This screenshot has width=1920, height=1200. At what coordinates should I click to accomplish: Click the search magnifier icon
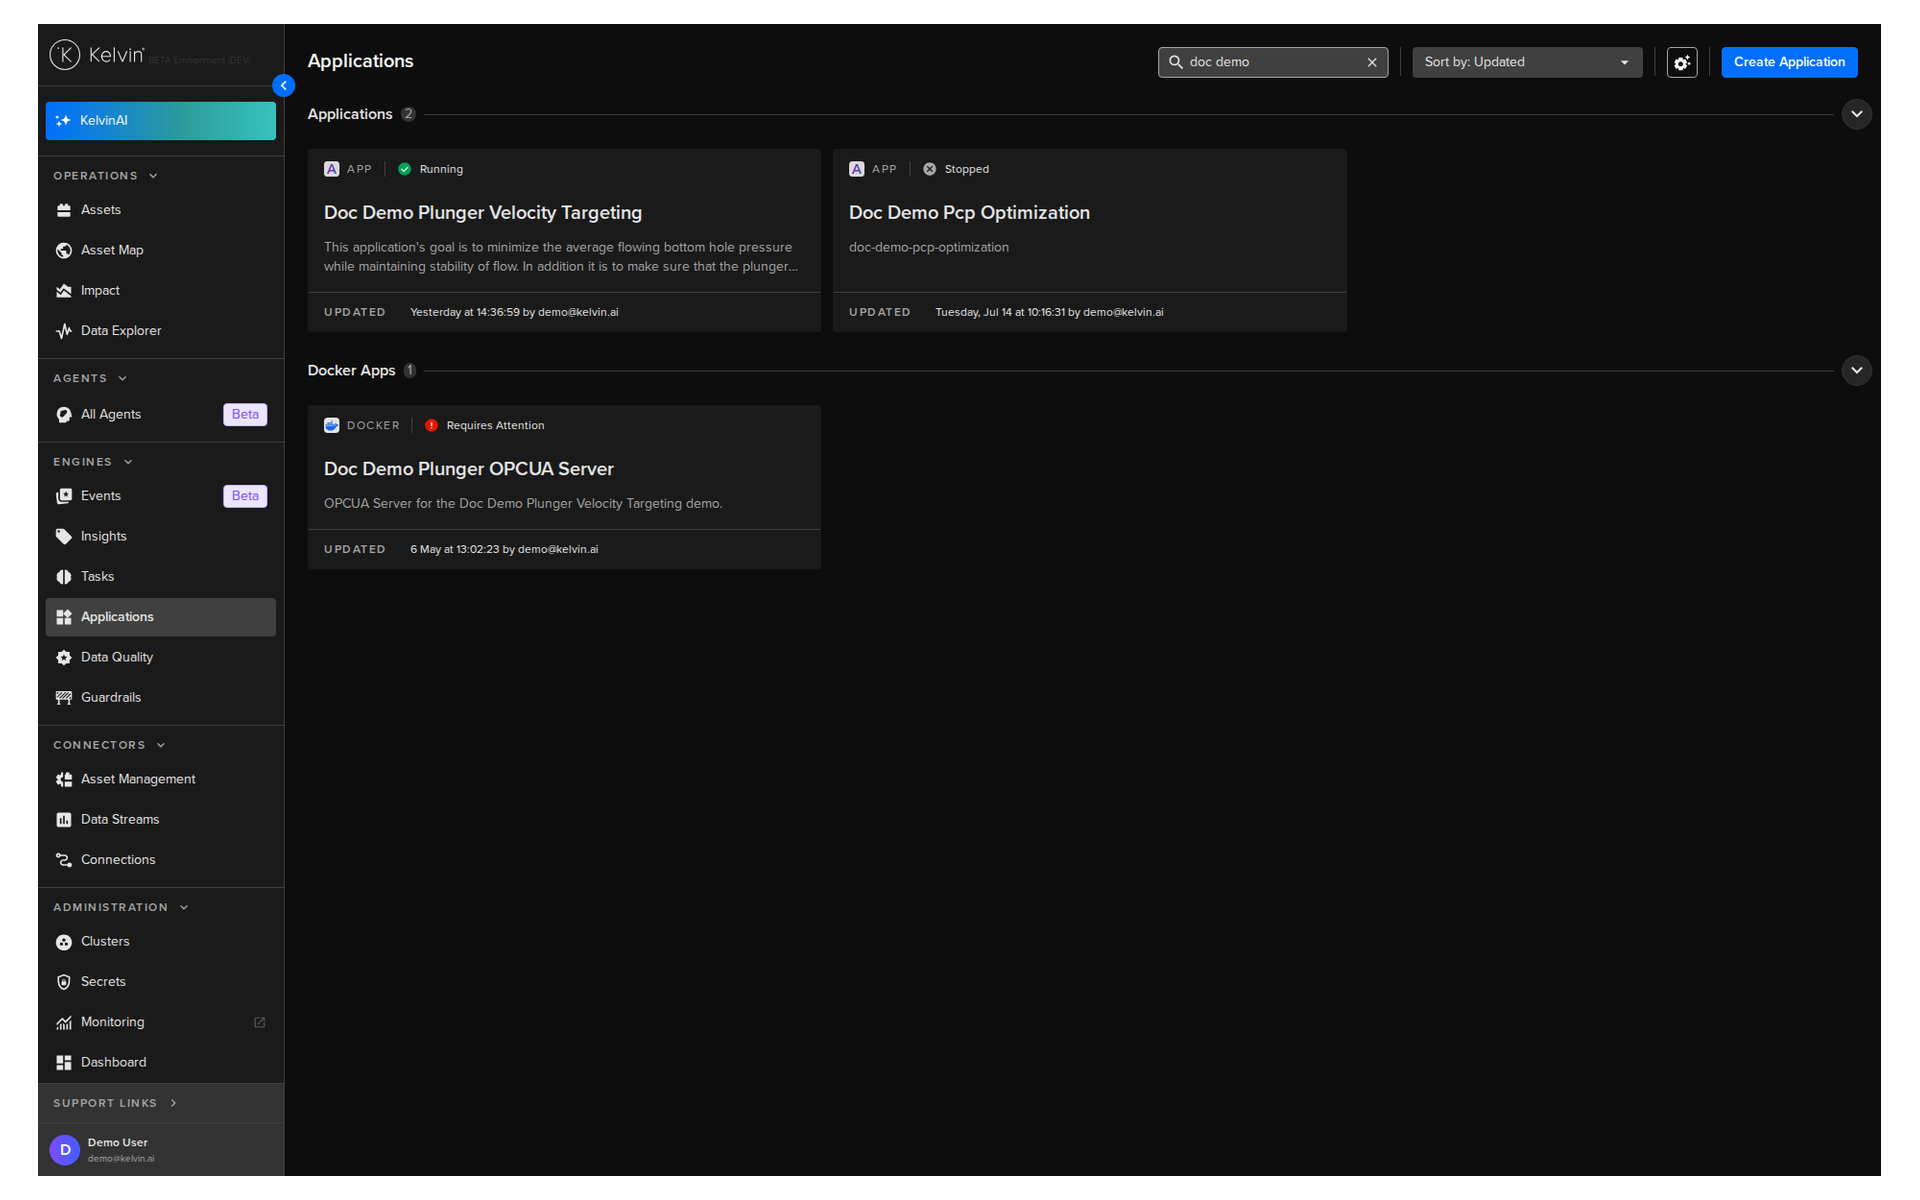point(1176,62)
